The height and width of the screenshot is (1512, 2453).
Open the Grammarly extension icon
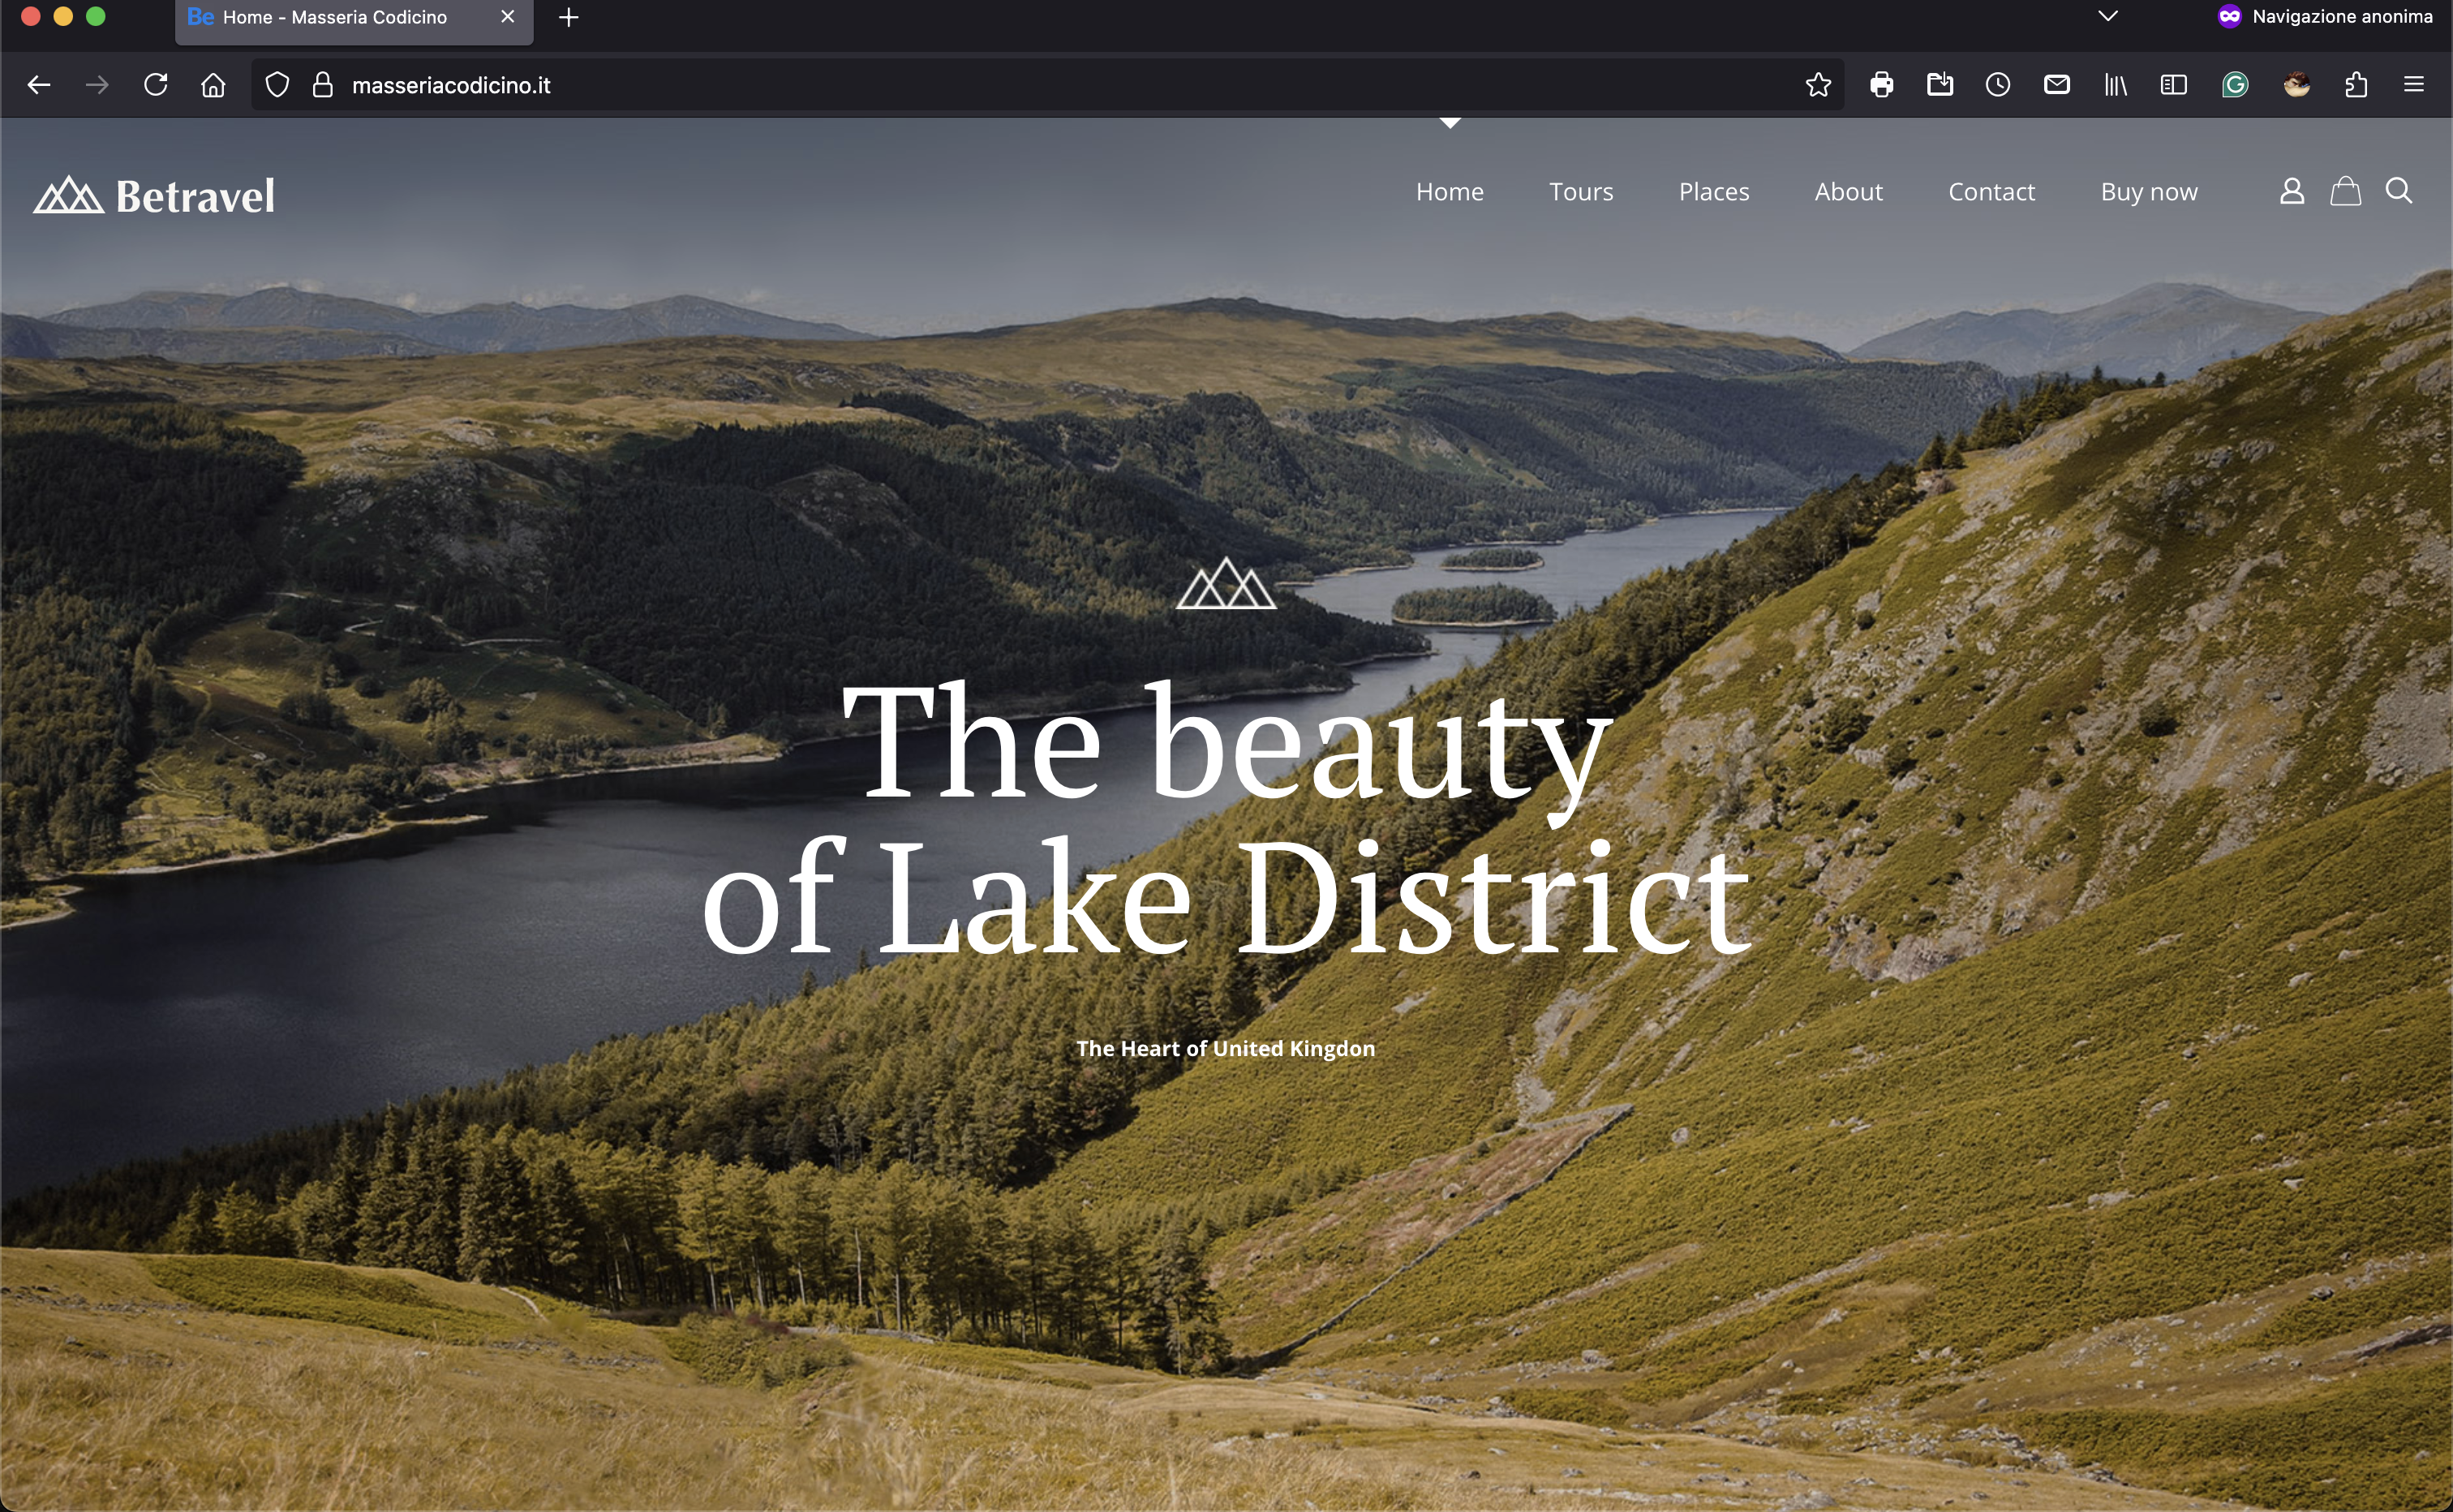2234,85
